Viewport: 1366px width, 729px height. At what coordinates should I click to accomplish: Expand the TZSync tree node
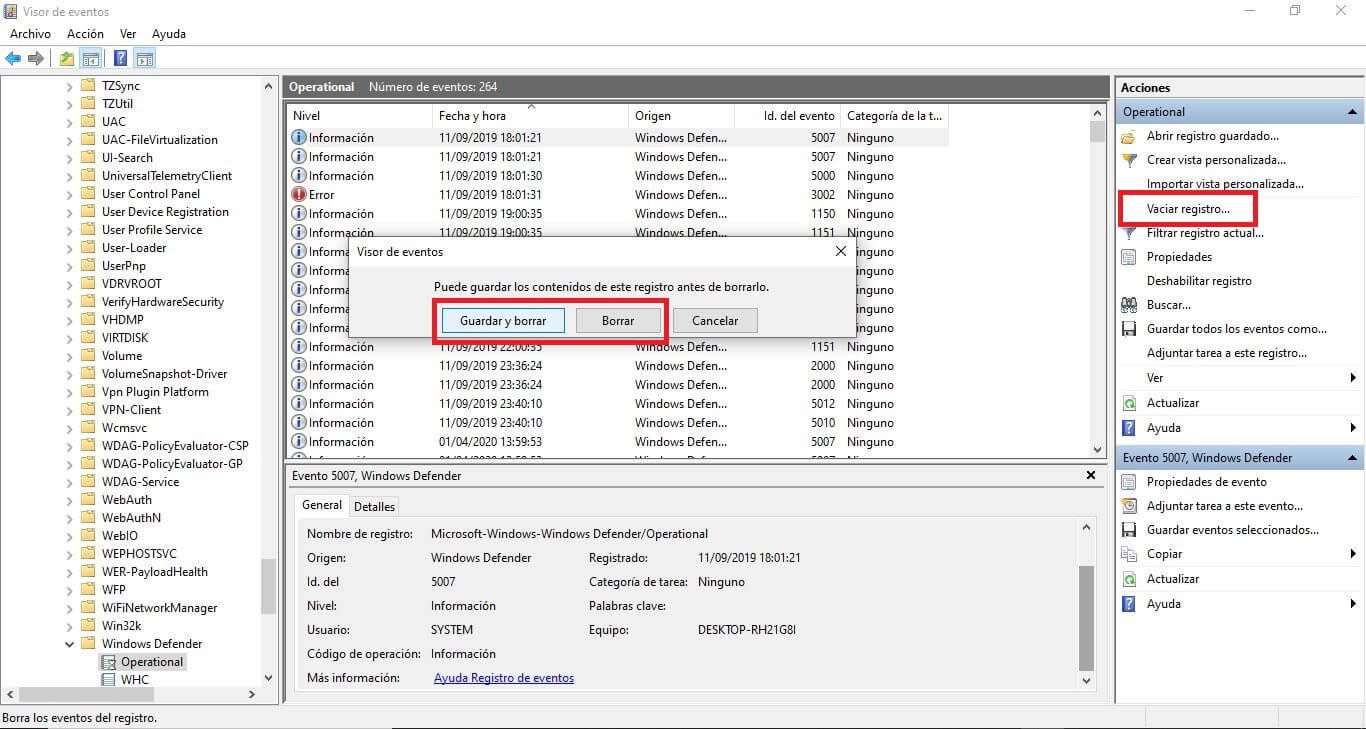[69, 86]
